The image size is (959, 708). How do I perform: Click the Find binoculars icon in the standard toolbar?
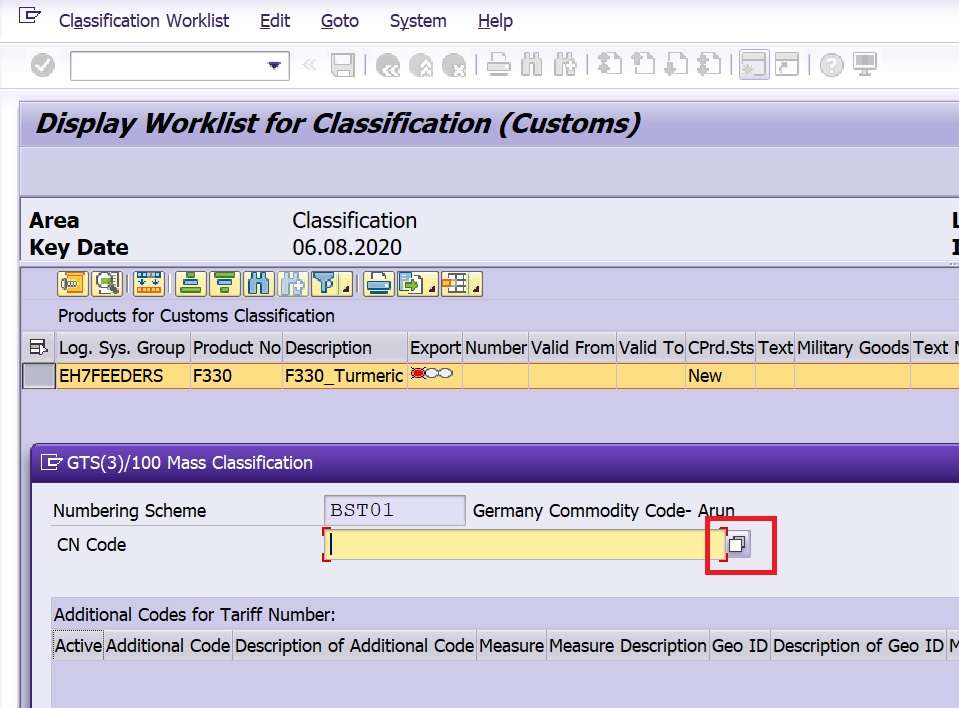[x=531, y=65]
